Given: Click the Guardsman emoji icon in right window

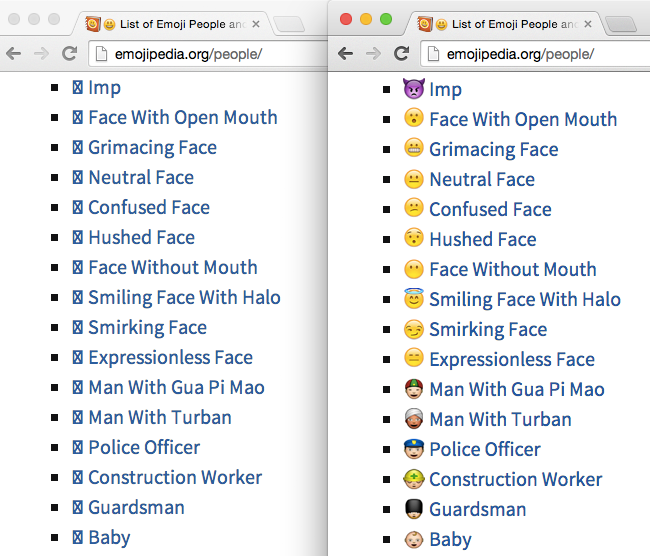Looking at the screenshot, I should point(414,509).
